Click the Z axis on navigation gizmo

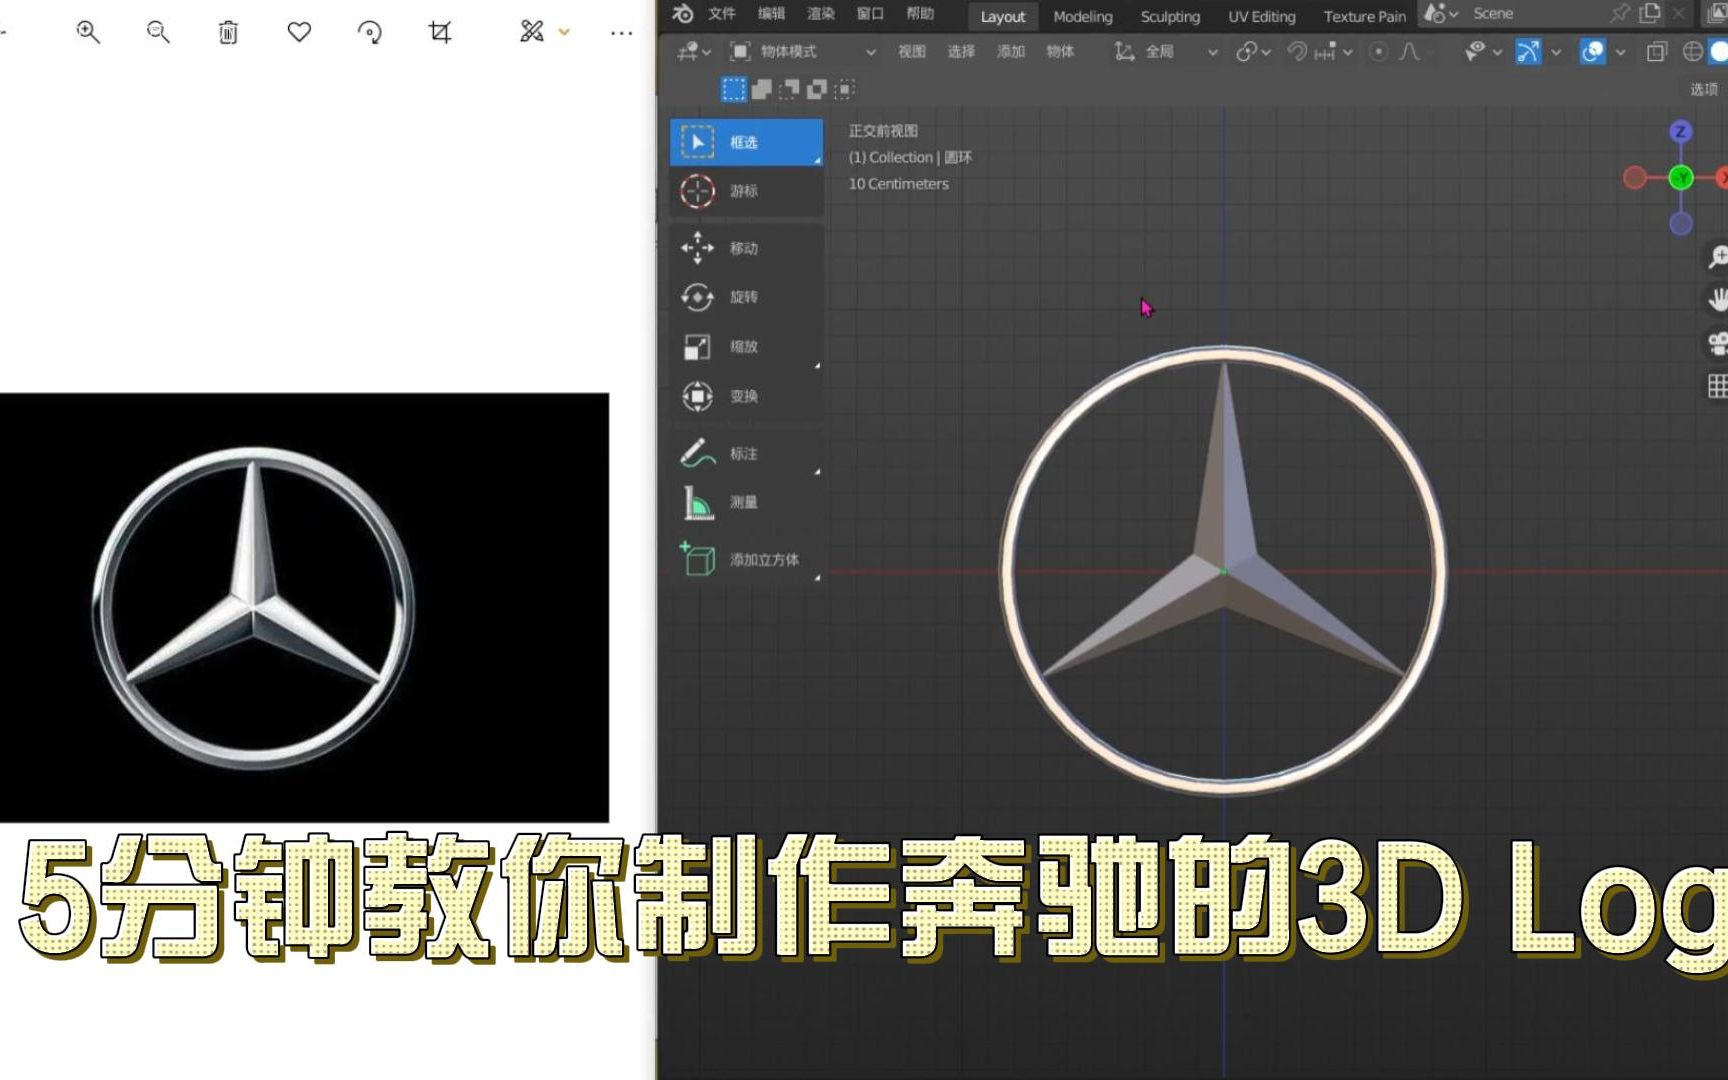click(x=1681, y=131)
